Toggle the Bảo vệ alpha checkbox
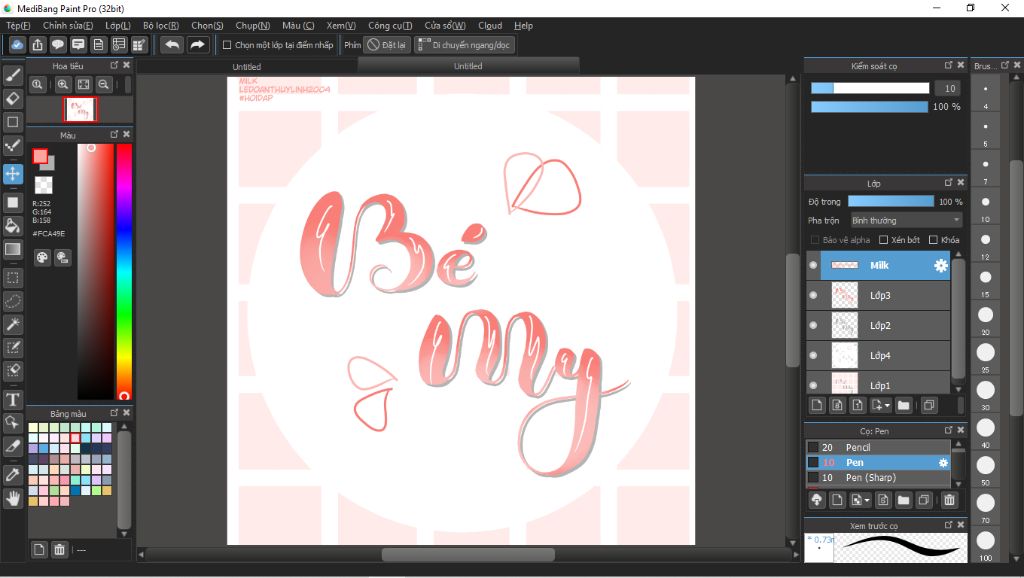The image size is (1024, 578). click(814, 240)
